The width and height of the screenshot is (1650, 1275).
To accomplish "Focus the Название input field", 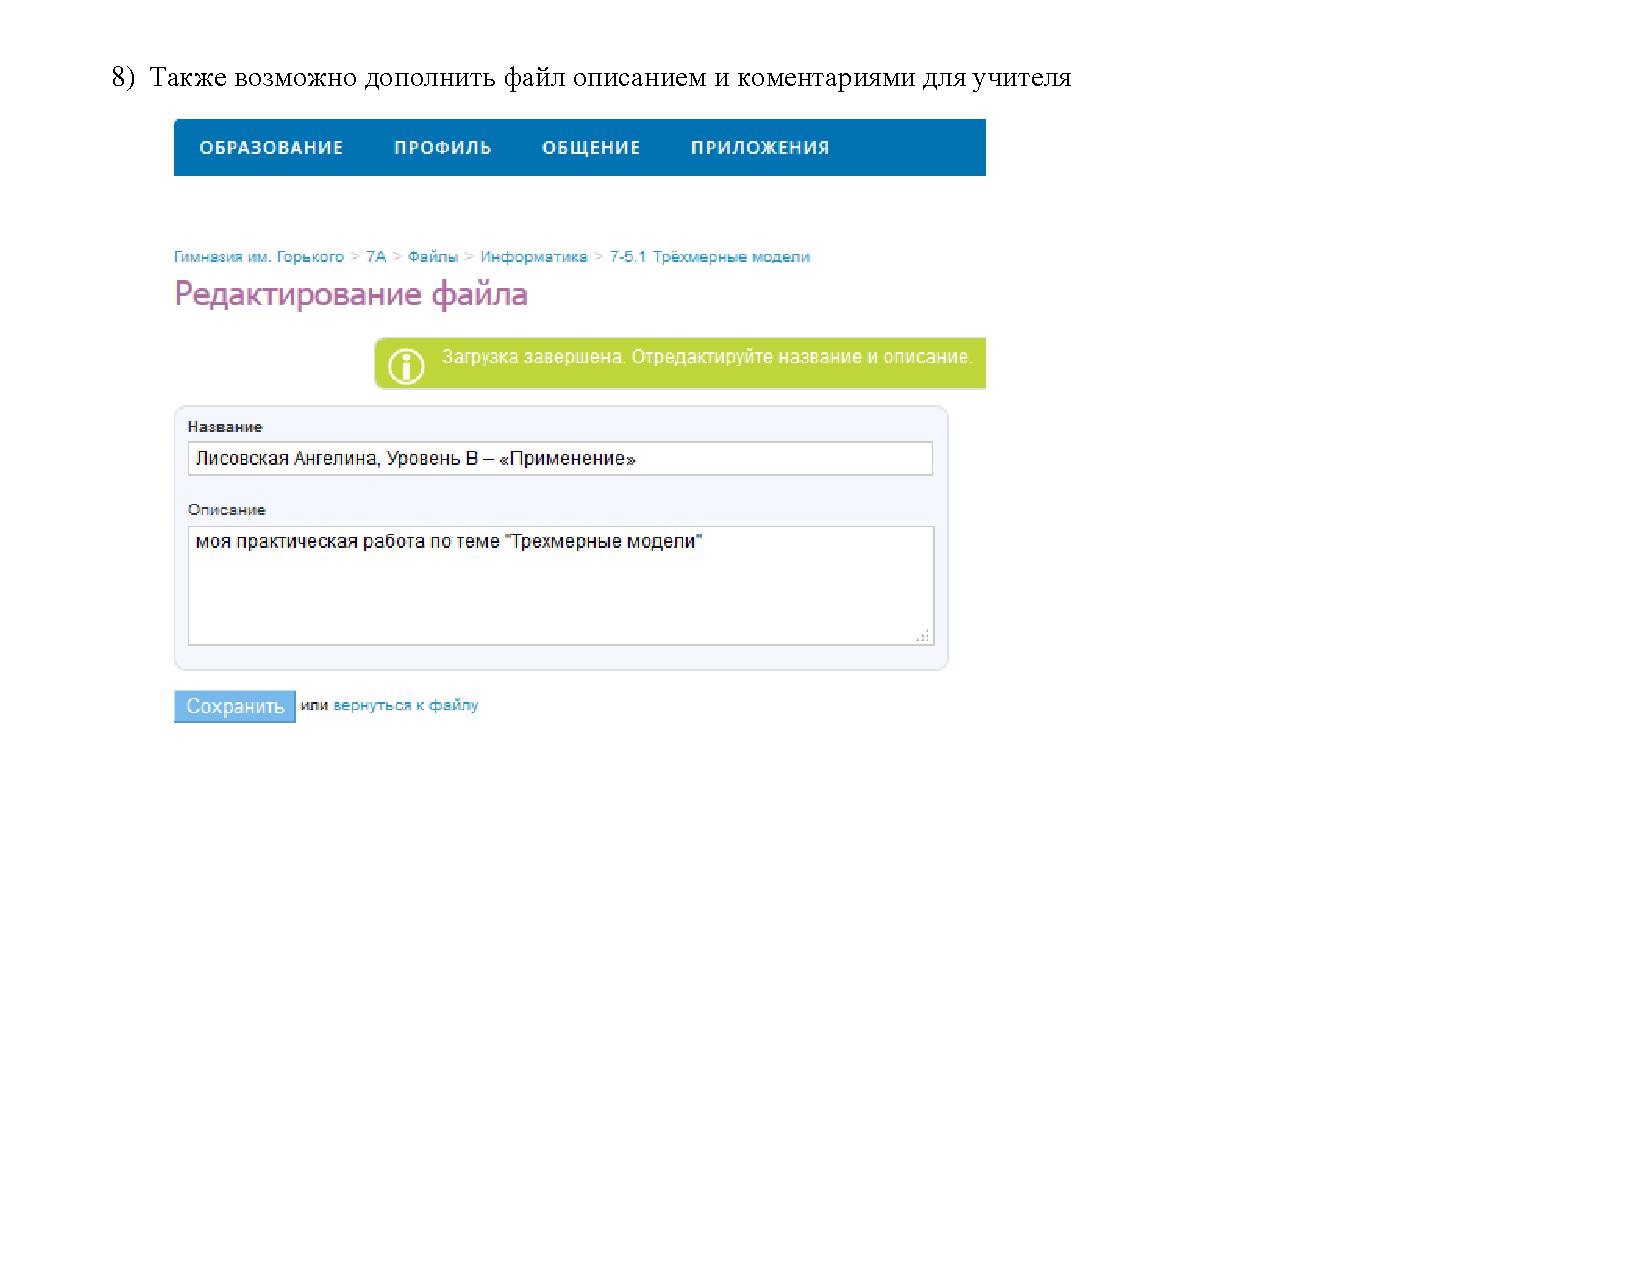I will point(560,459).
